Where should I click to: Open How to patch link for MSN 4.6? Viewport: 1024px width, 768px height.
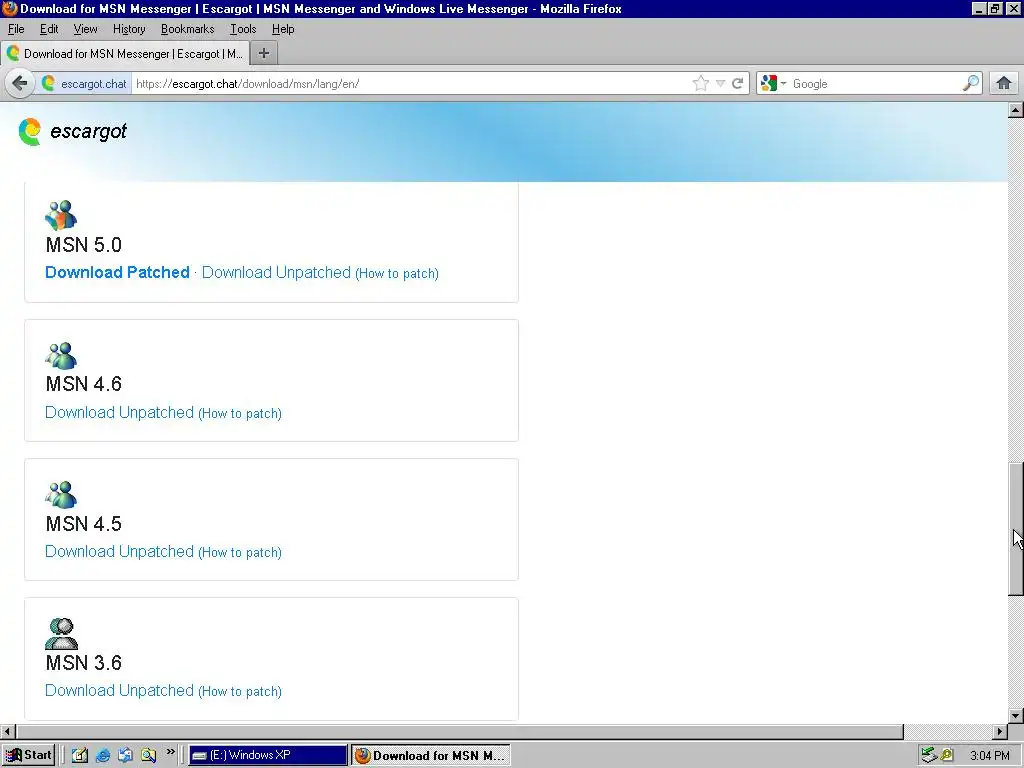click(240, 413)
